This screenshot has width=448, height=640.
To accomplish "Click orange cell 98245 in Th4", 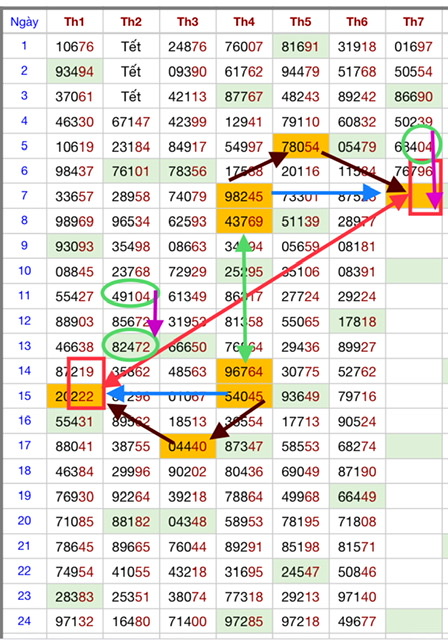I will click(244, 196).
